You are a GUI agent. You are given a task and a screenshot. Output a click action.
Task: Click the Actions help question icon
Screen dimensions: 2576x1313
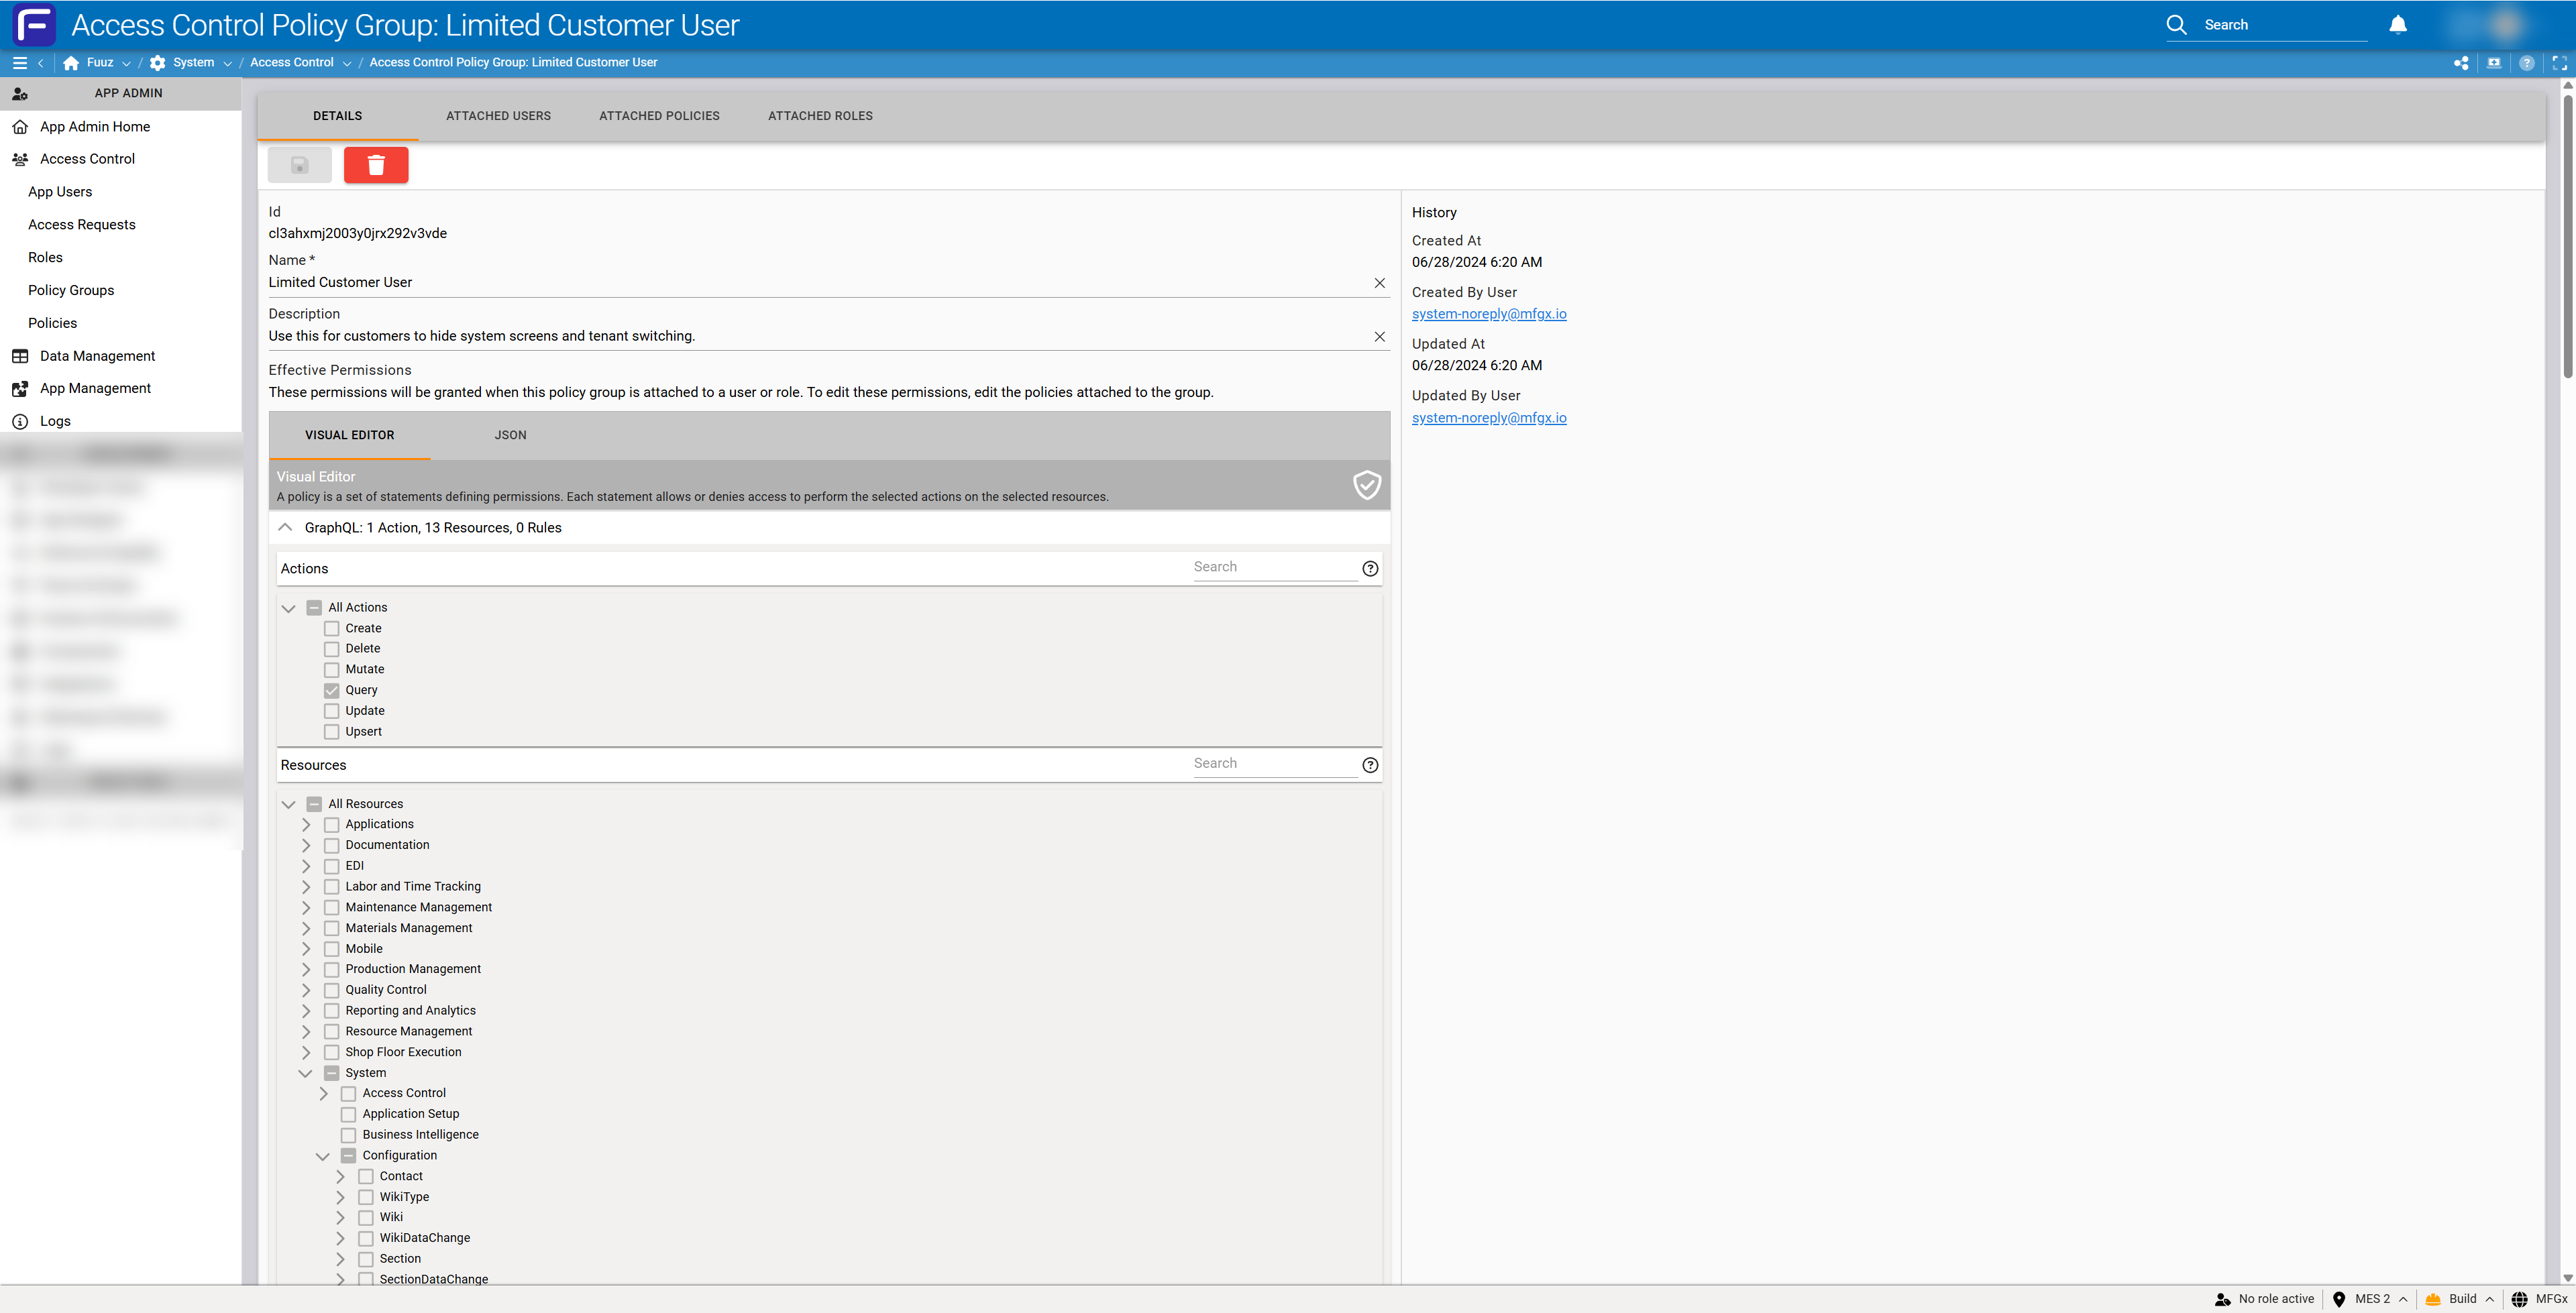pyautogui.click(x=1370, y=569)
